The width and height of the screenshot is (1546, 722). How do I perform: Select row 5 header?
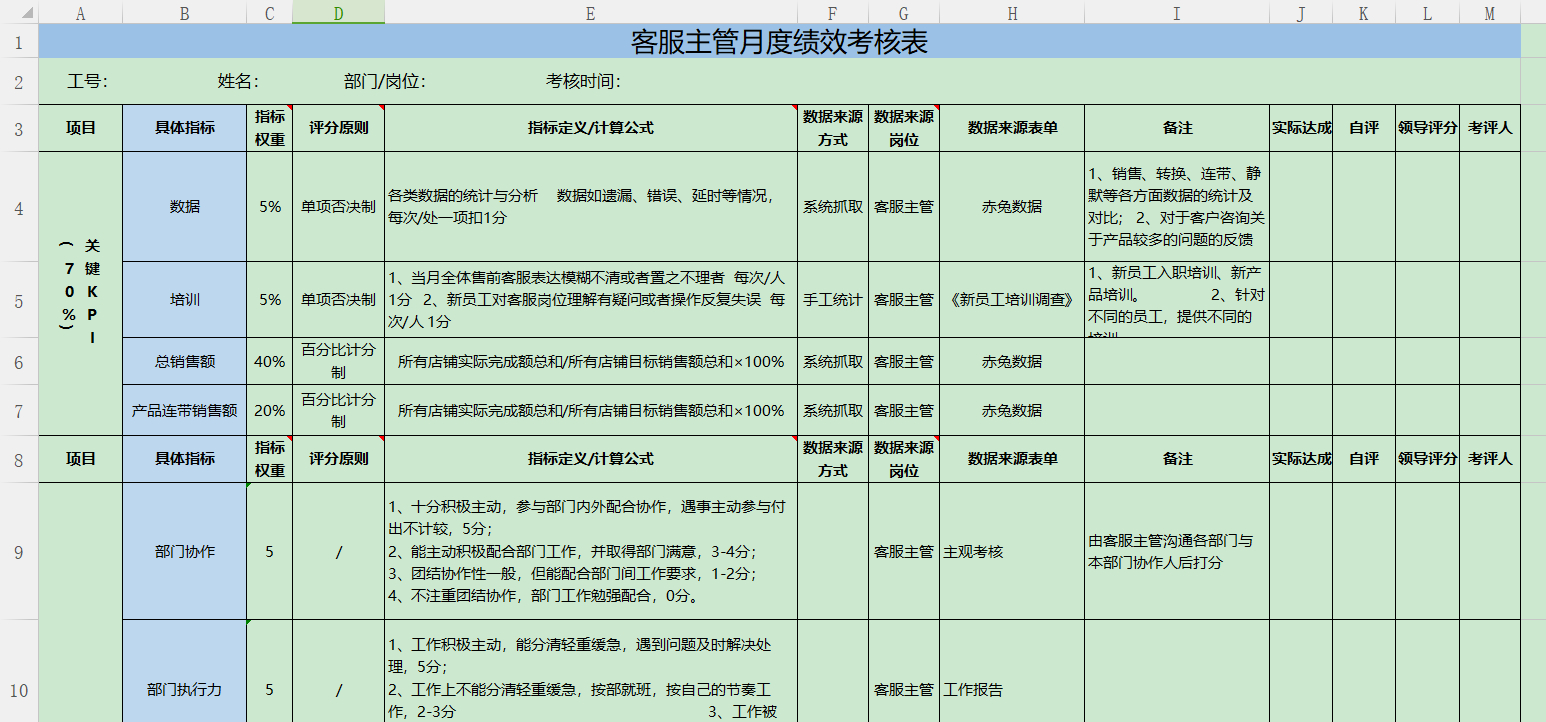tap(19, 299)
